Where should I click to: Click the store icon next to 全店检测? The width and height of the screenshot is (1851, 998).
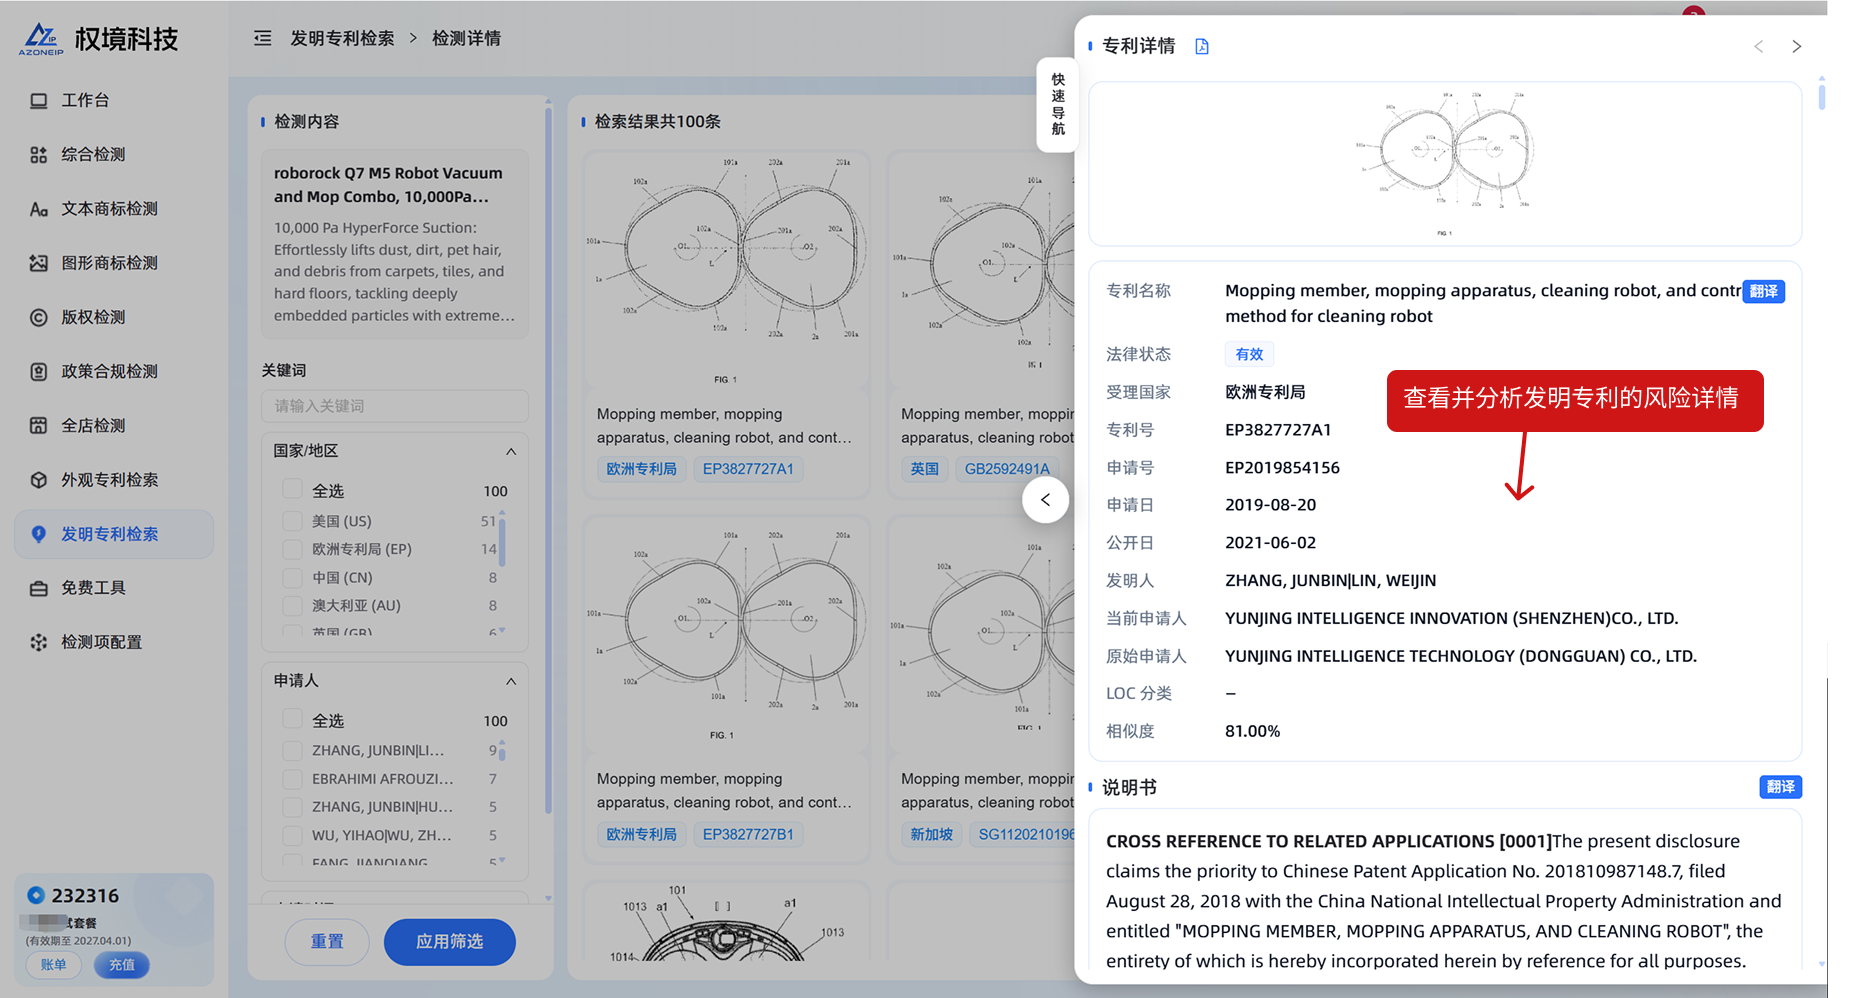click(x=39, y=426)
